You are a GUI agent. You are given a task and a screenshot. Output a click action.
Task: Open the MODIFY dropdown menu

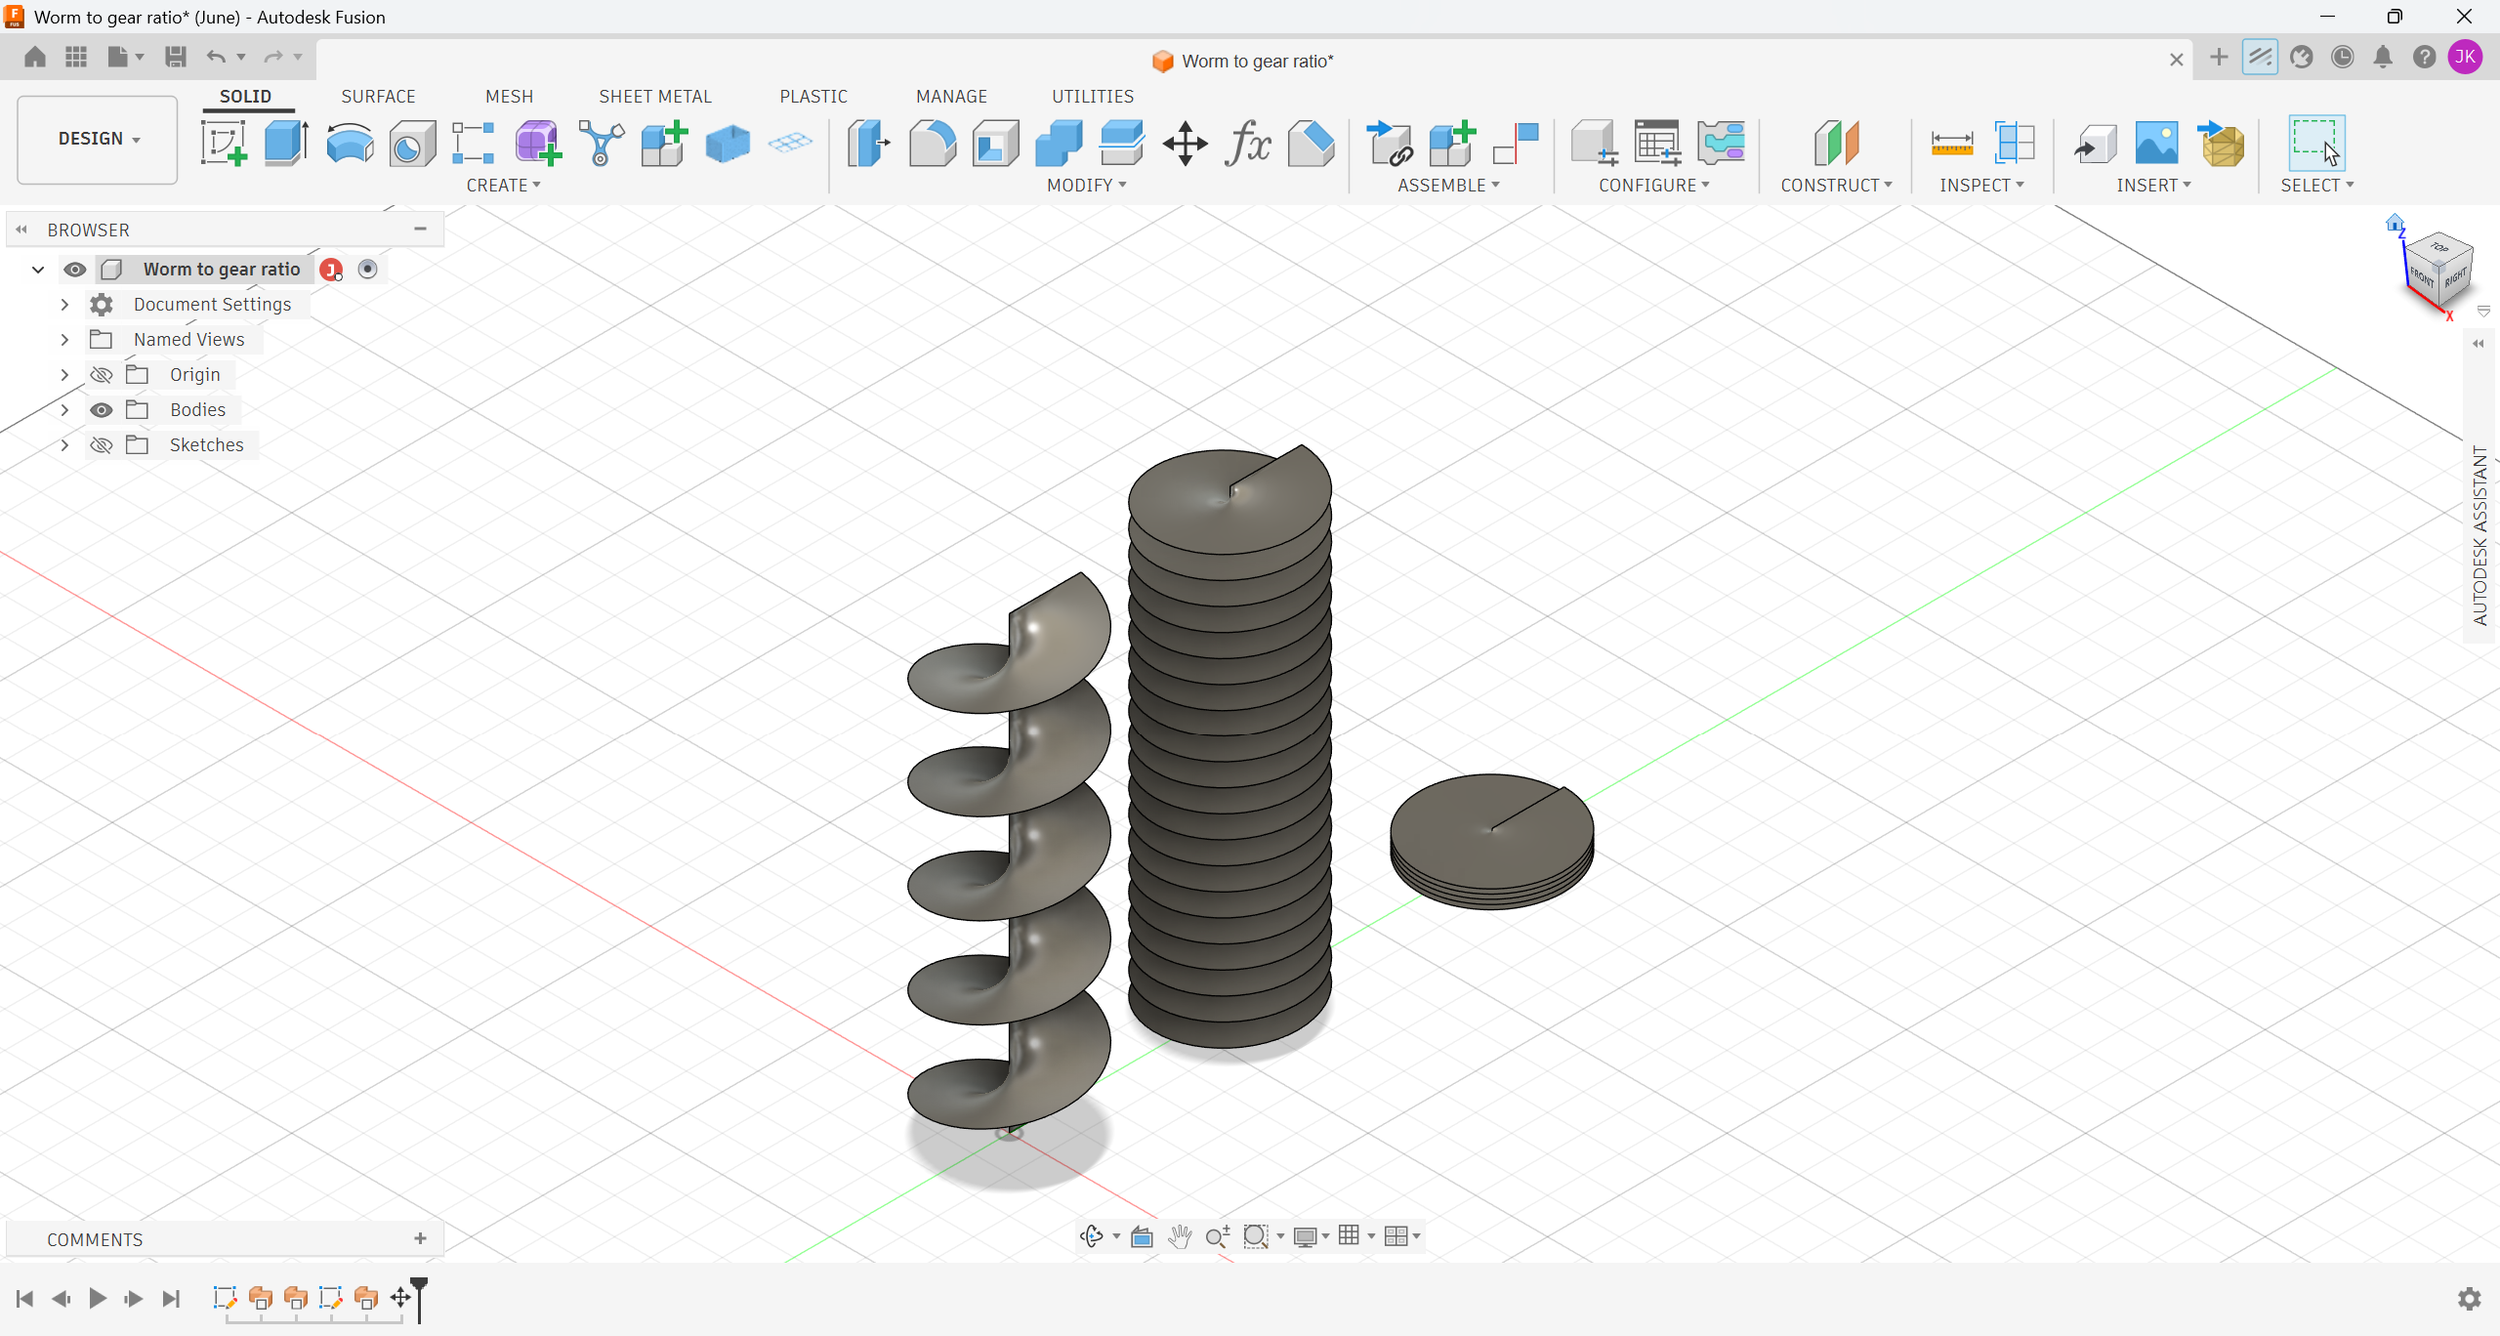click(1086, 185)
